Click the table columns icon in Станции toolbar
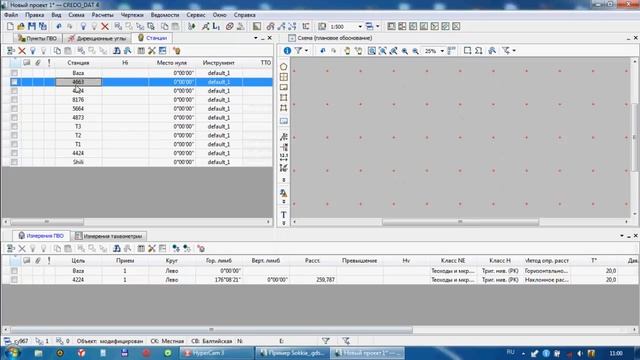 141,51
